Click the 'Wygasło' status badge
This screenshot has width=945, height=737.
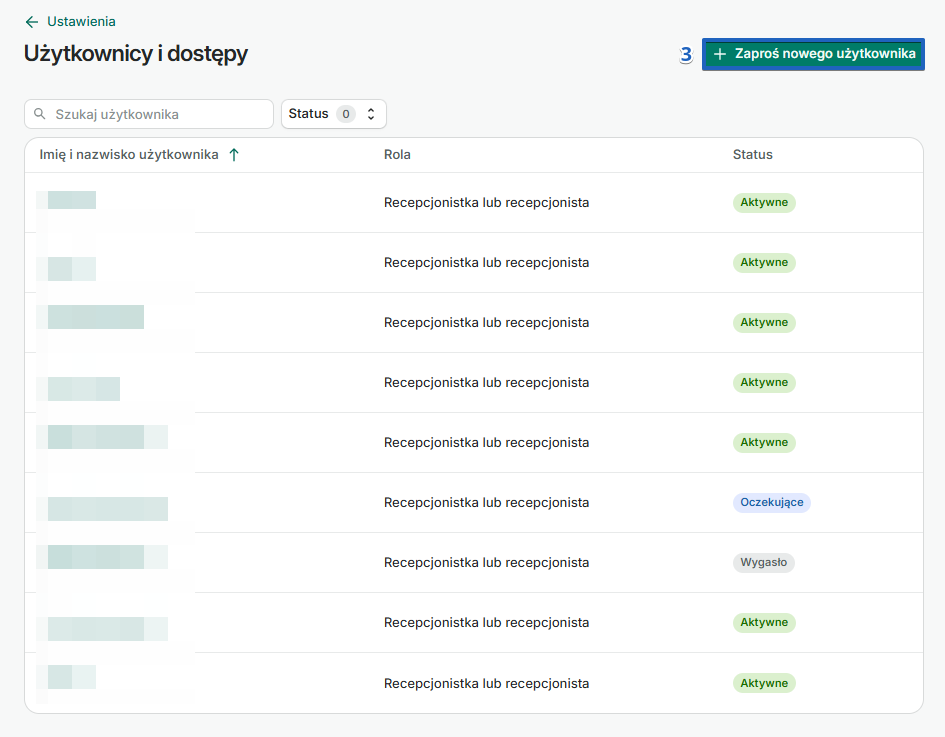(x=764, y=562)
